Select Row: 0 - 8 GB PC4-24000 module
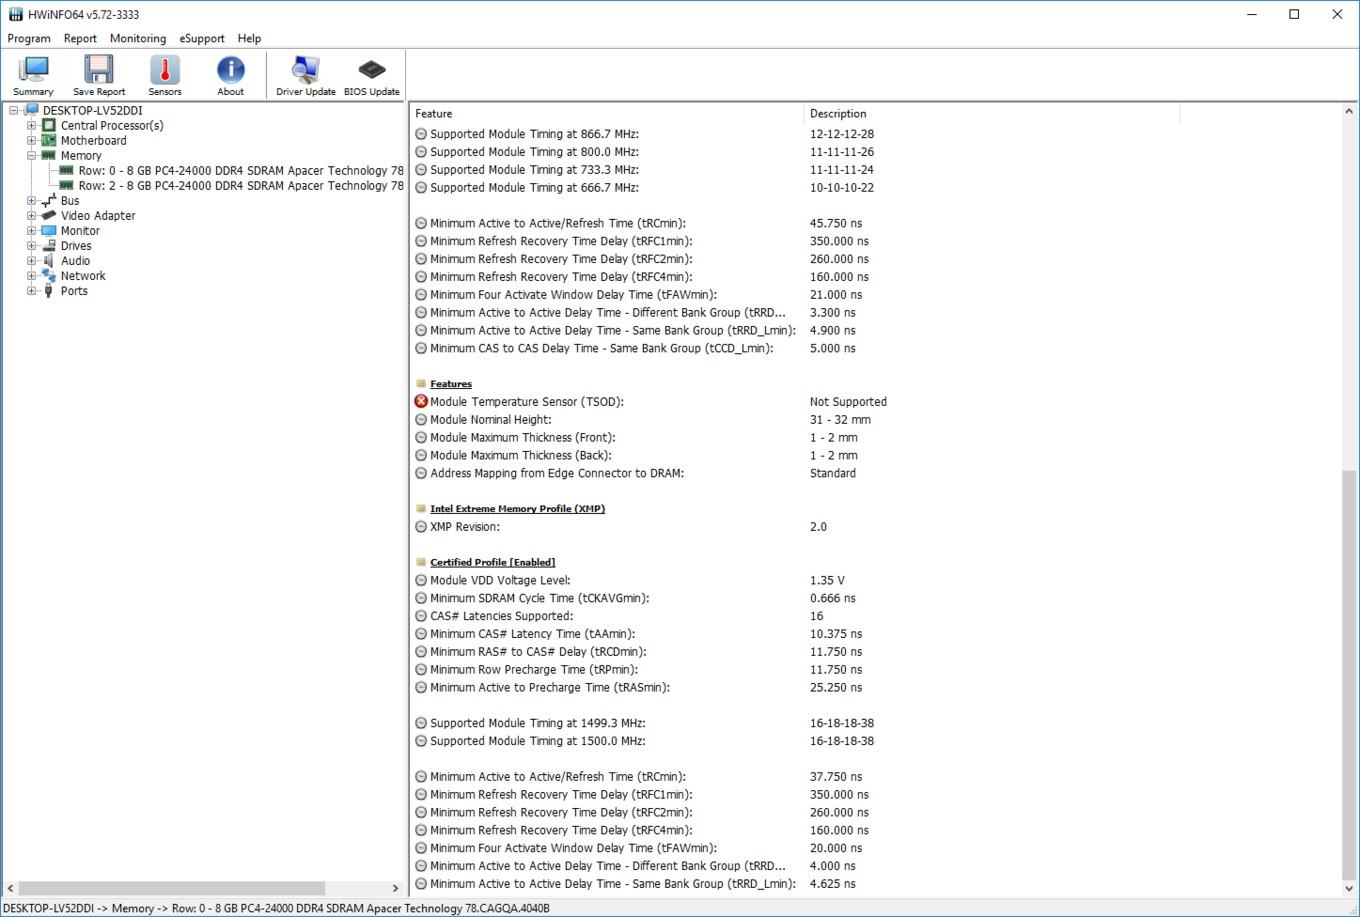 (241, 170)
